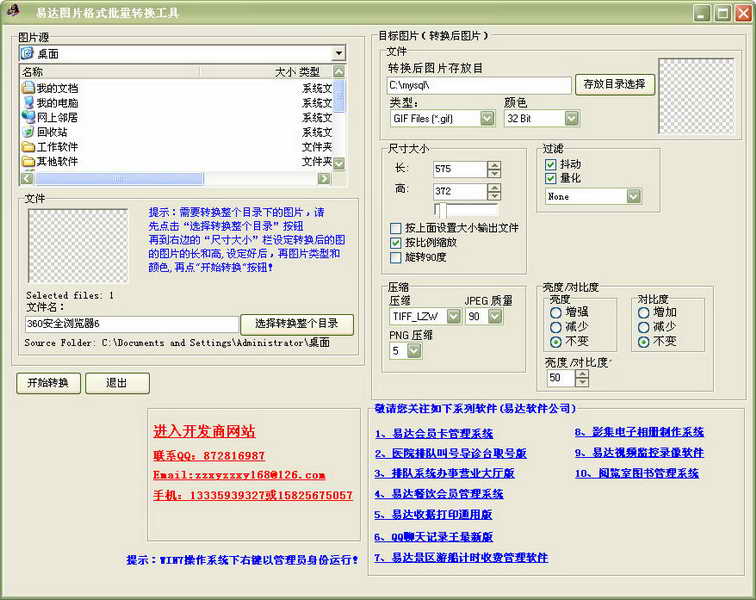Screen dimensions: 756x600
Task: Select contrast 不变 radio button
Action: pyautogui.click(x=643, y=342)
